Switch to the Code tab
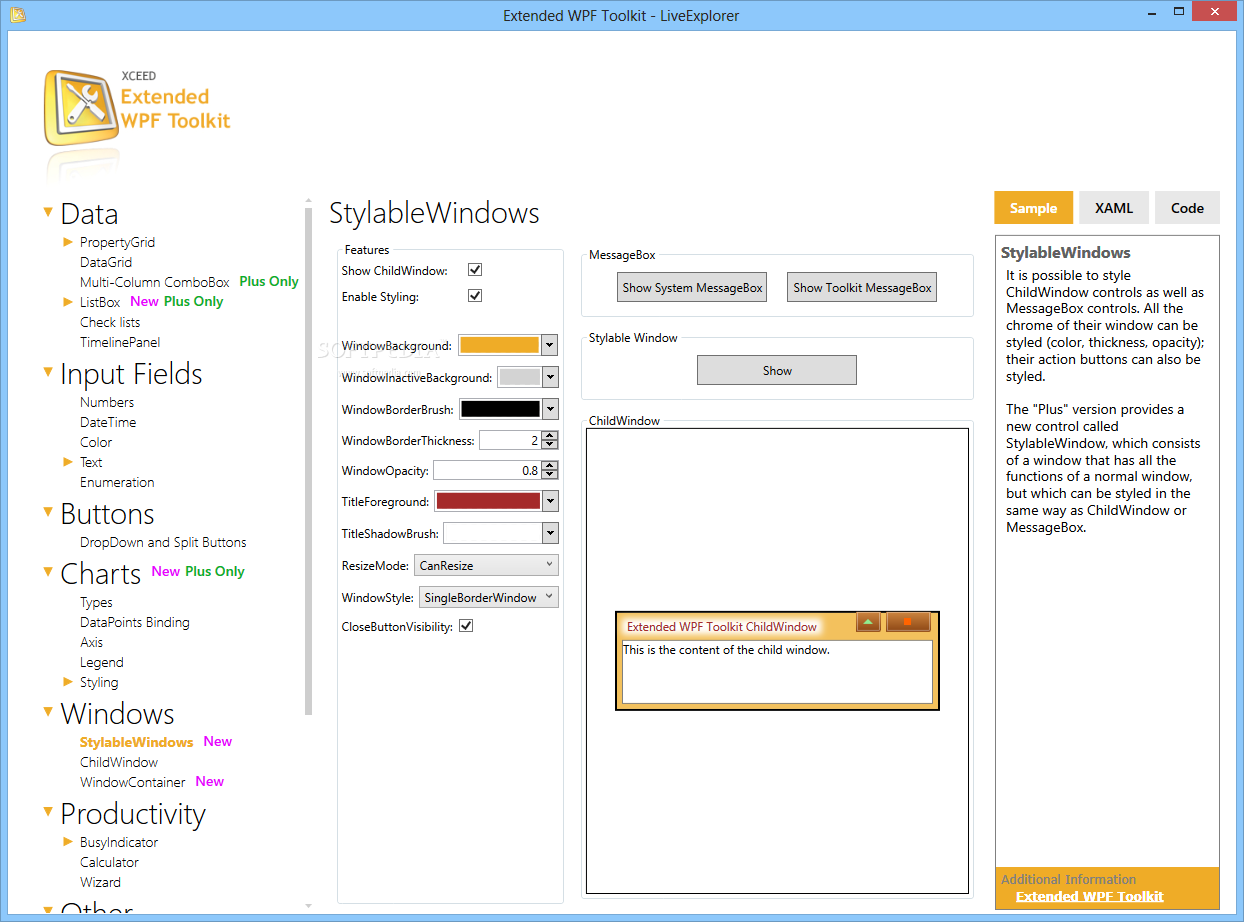 (x=1187, y=208)
